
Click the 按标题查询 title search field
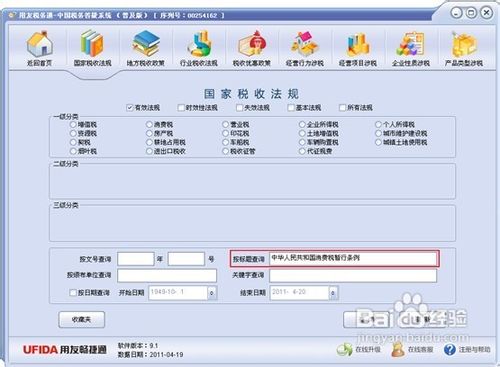point(353,259)
